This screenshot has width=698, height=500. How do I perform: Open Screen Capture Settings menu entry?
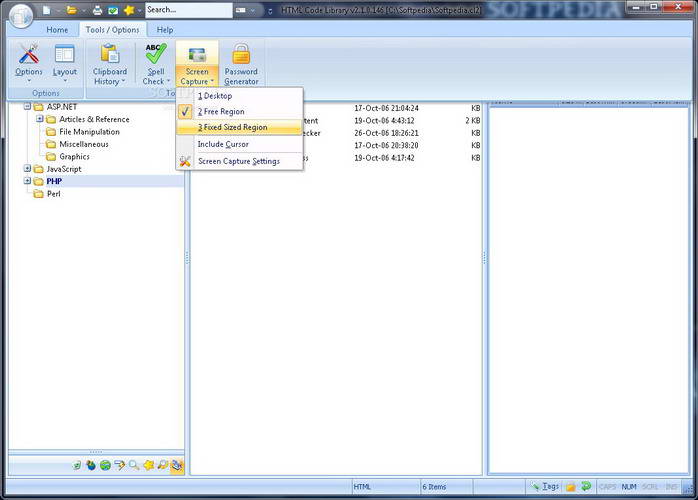pyautogui.click(x=239, y=161)
